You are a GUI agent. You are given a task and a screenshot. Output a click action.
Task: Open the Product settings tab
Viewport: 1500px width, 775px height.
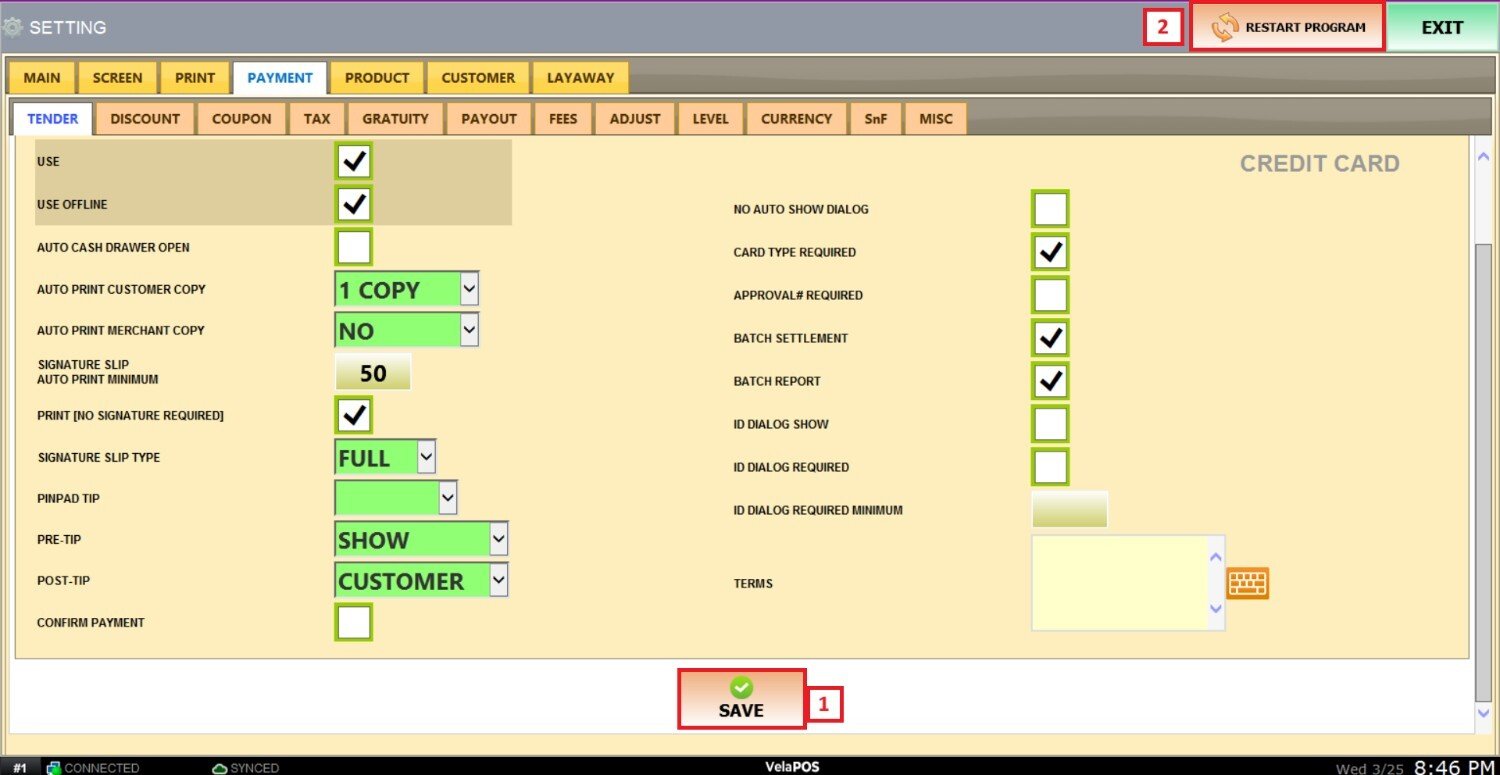[377, 78]
